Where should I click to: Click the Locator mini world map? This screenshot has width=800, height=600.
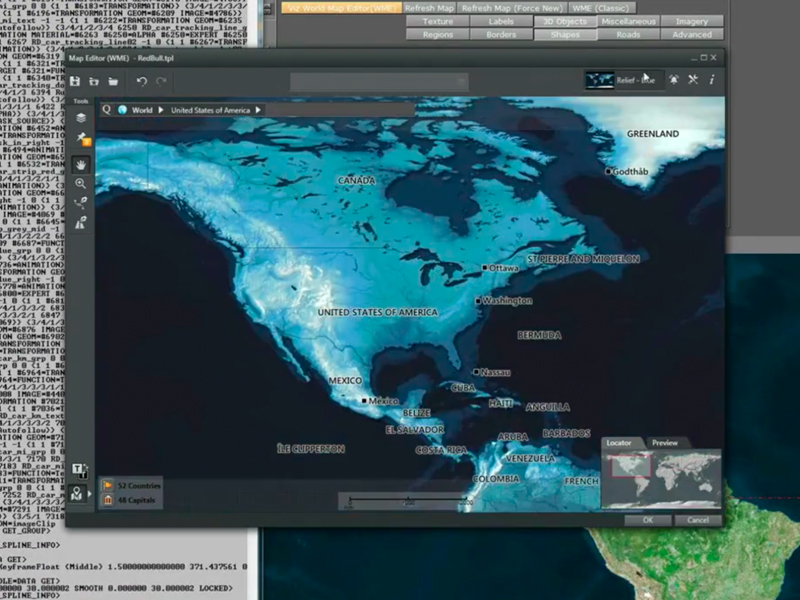[x=661, y=479]
